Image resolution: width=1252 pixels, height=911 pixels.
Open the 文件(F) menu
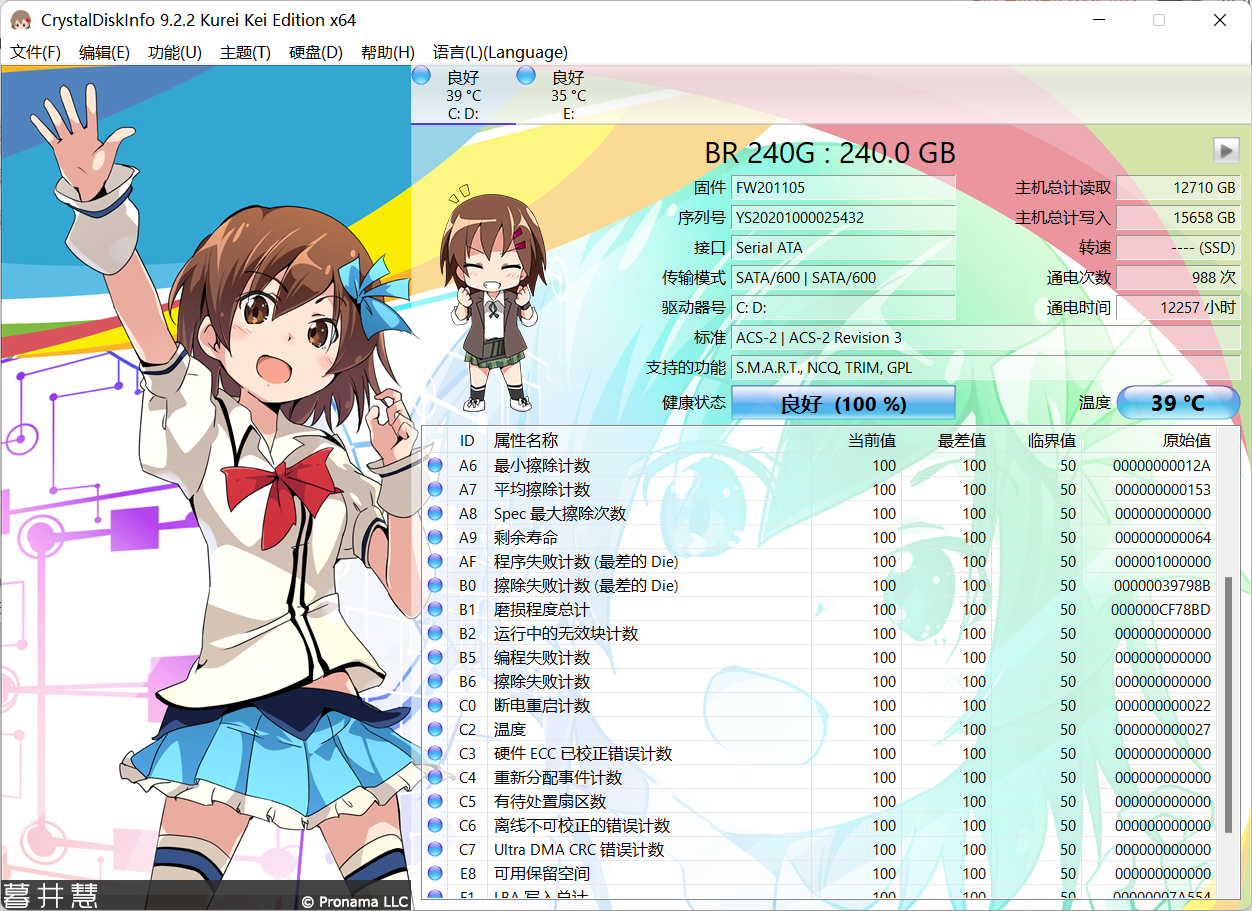(x=36, y=52)
